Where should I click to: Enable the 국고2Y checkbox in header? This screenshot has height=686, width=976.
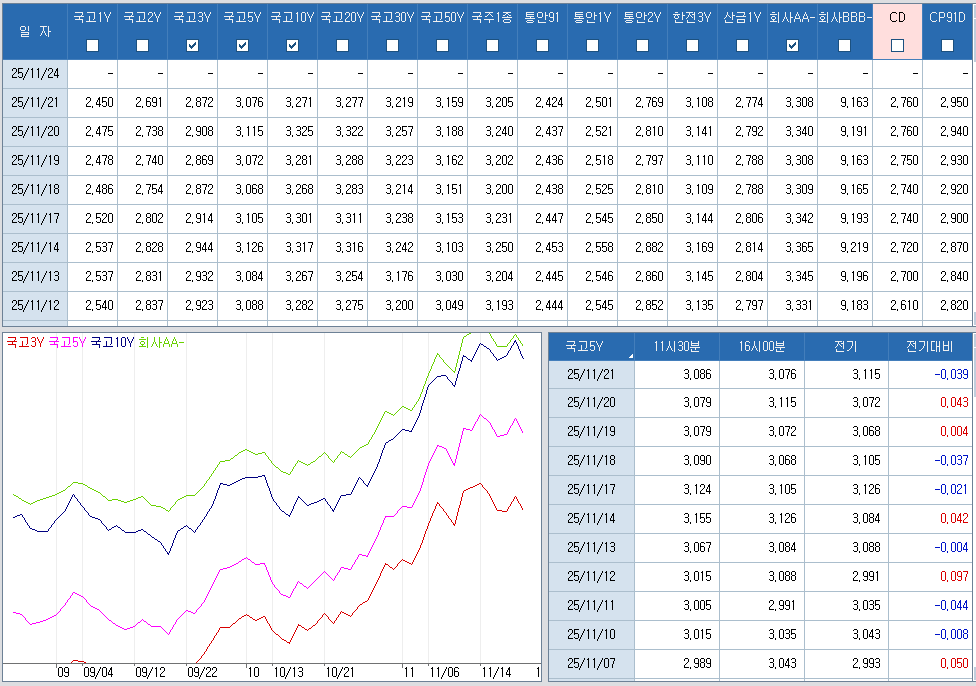143,45
